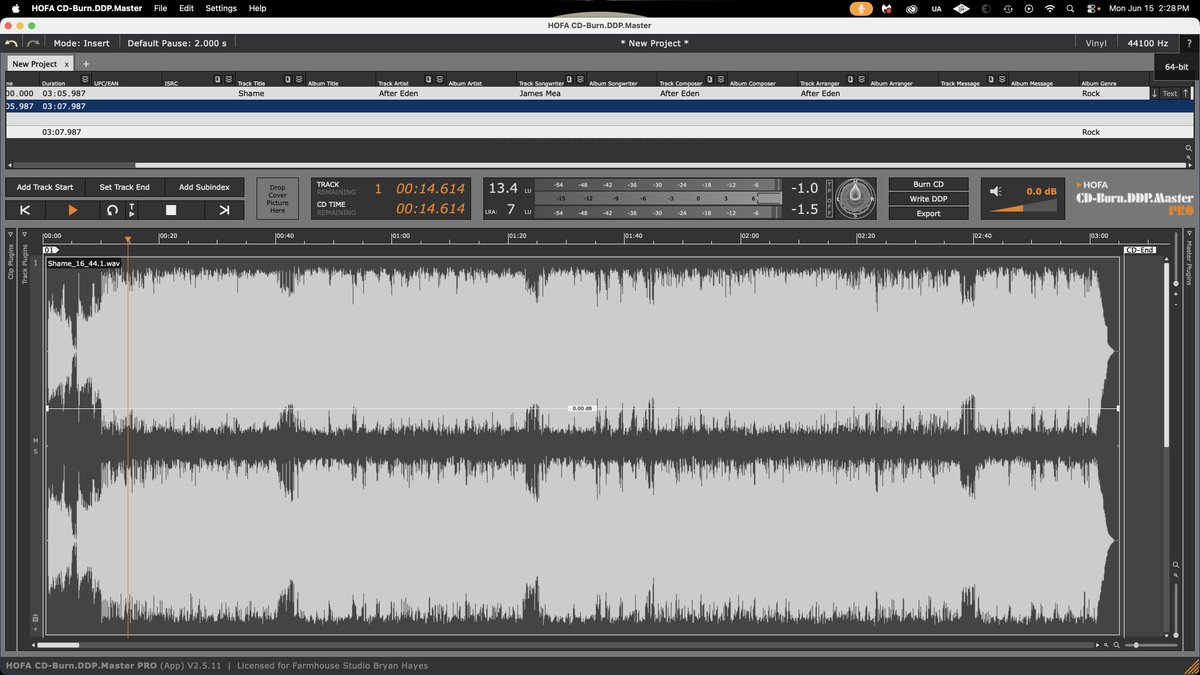Open the Settings menu
Image resolution: width=1200 pixels, height=675 pixels.
coord(221,8)
